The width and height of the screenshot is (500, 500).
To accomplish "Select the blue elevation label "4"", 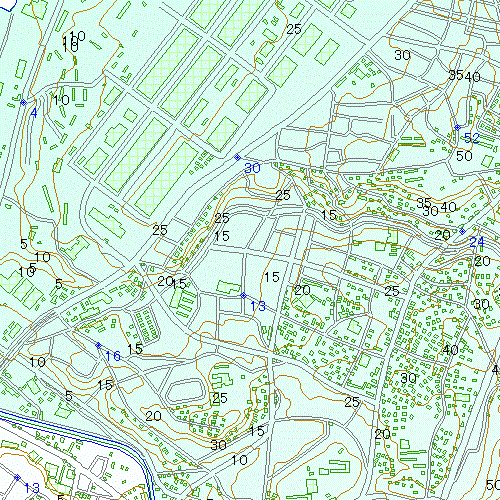I will tap(34, 113).
